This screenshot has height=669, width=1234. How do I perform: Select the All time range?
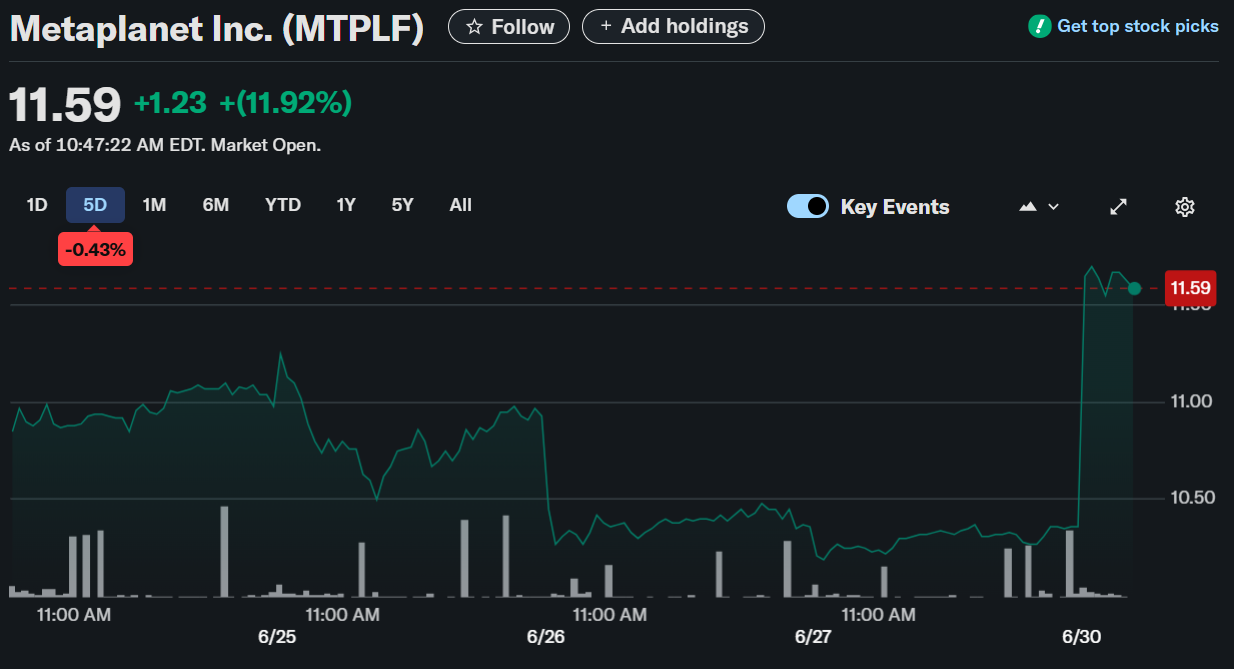(460, 205)
